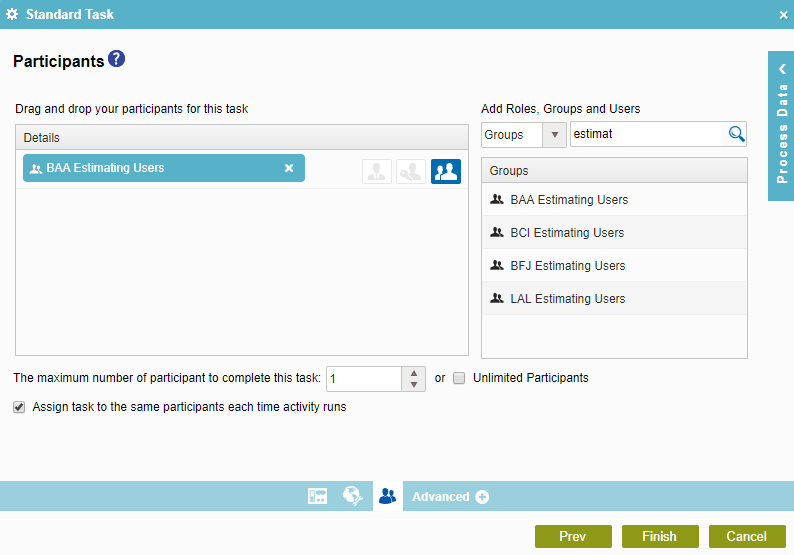Click the Finish button
The image size is (794, 555).
659,537
